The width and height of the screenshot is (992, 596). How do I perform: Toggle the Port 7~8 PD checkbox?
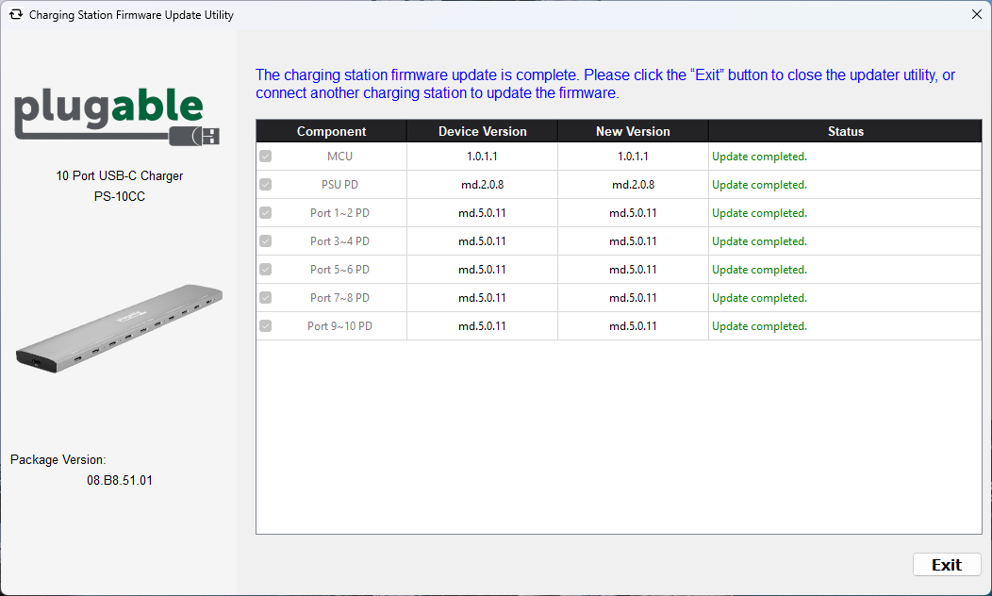(265, 298)
